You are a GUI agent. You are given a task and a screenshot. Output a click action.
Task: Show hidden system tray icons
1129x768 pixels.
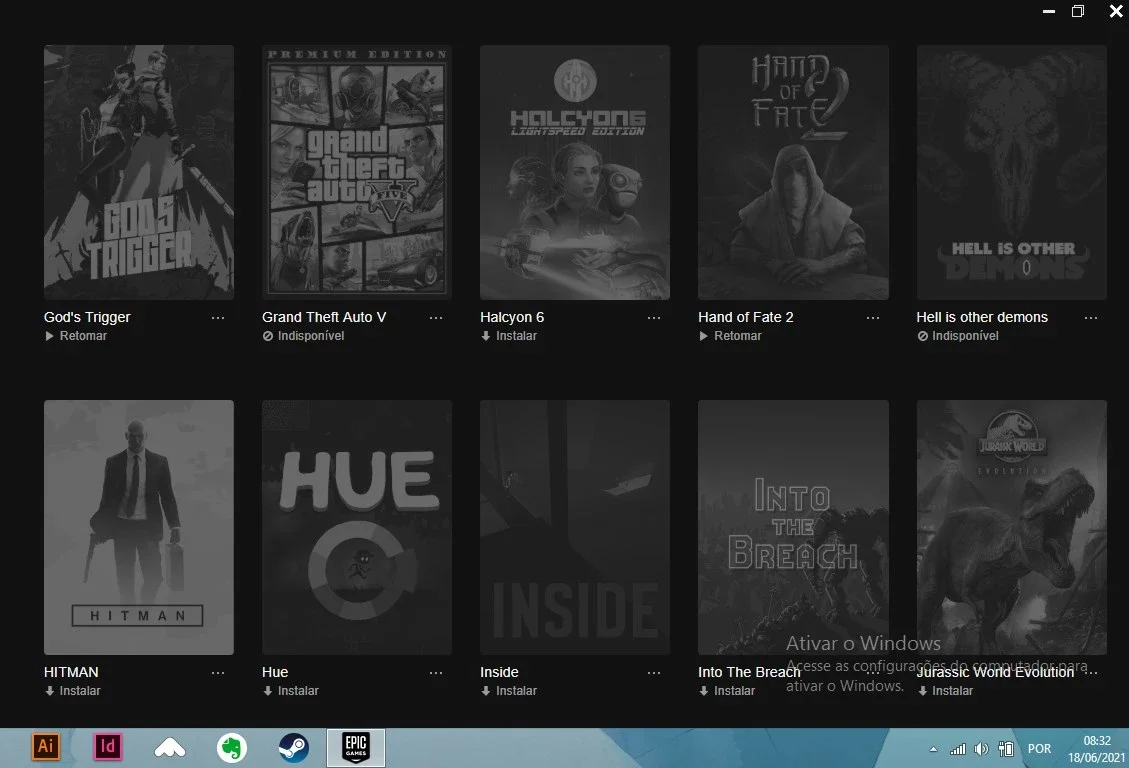pyautogui.click(x=933, y=749)
